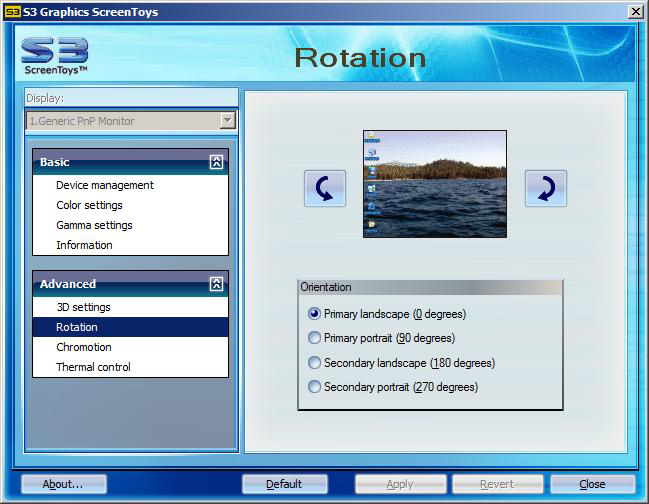Open Device management page

click(105, 185)
